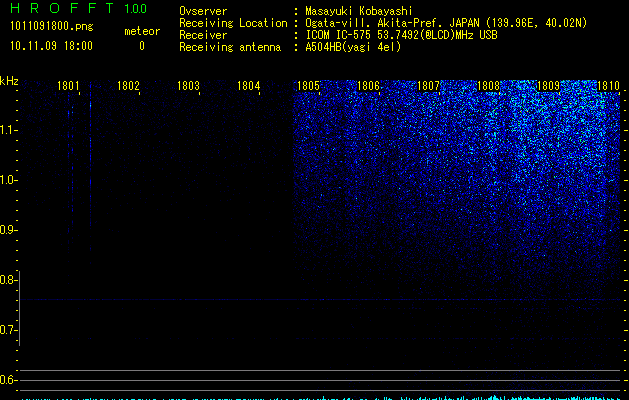Select observer name Masayuki Kobayashi
The height and width of the screenshot is (400, 629).
pyautogui.click(x=359, y=11)
